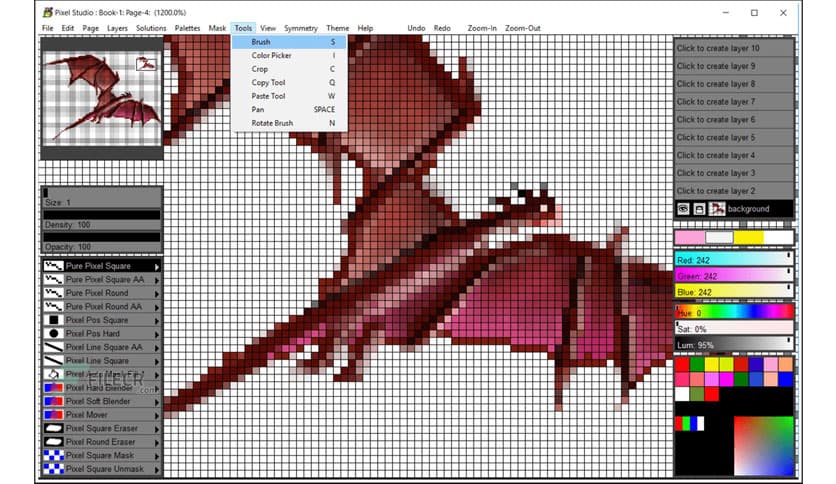The width and height of the screenshot is (836, 484).
Task: Pick the Pixel Line Square icon
Action: click(x=53, y=360)
